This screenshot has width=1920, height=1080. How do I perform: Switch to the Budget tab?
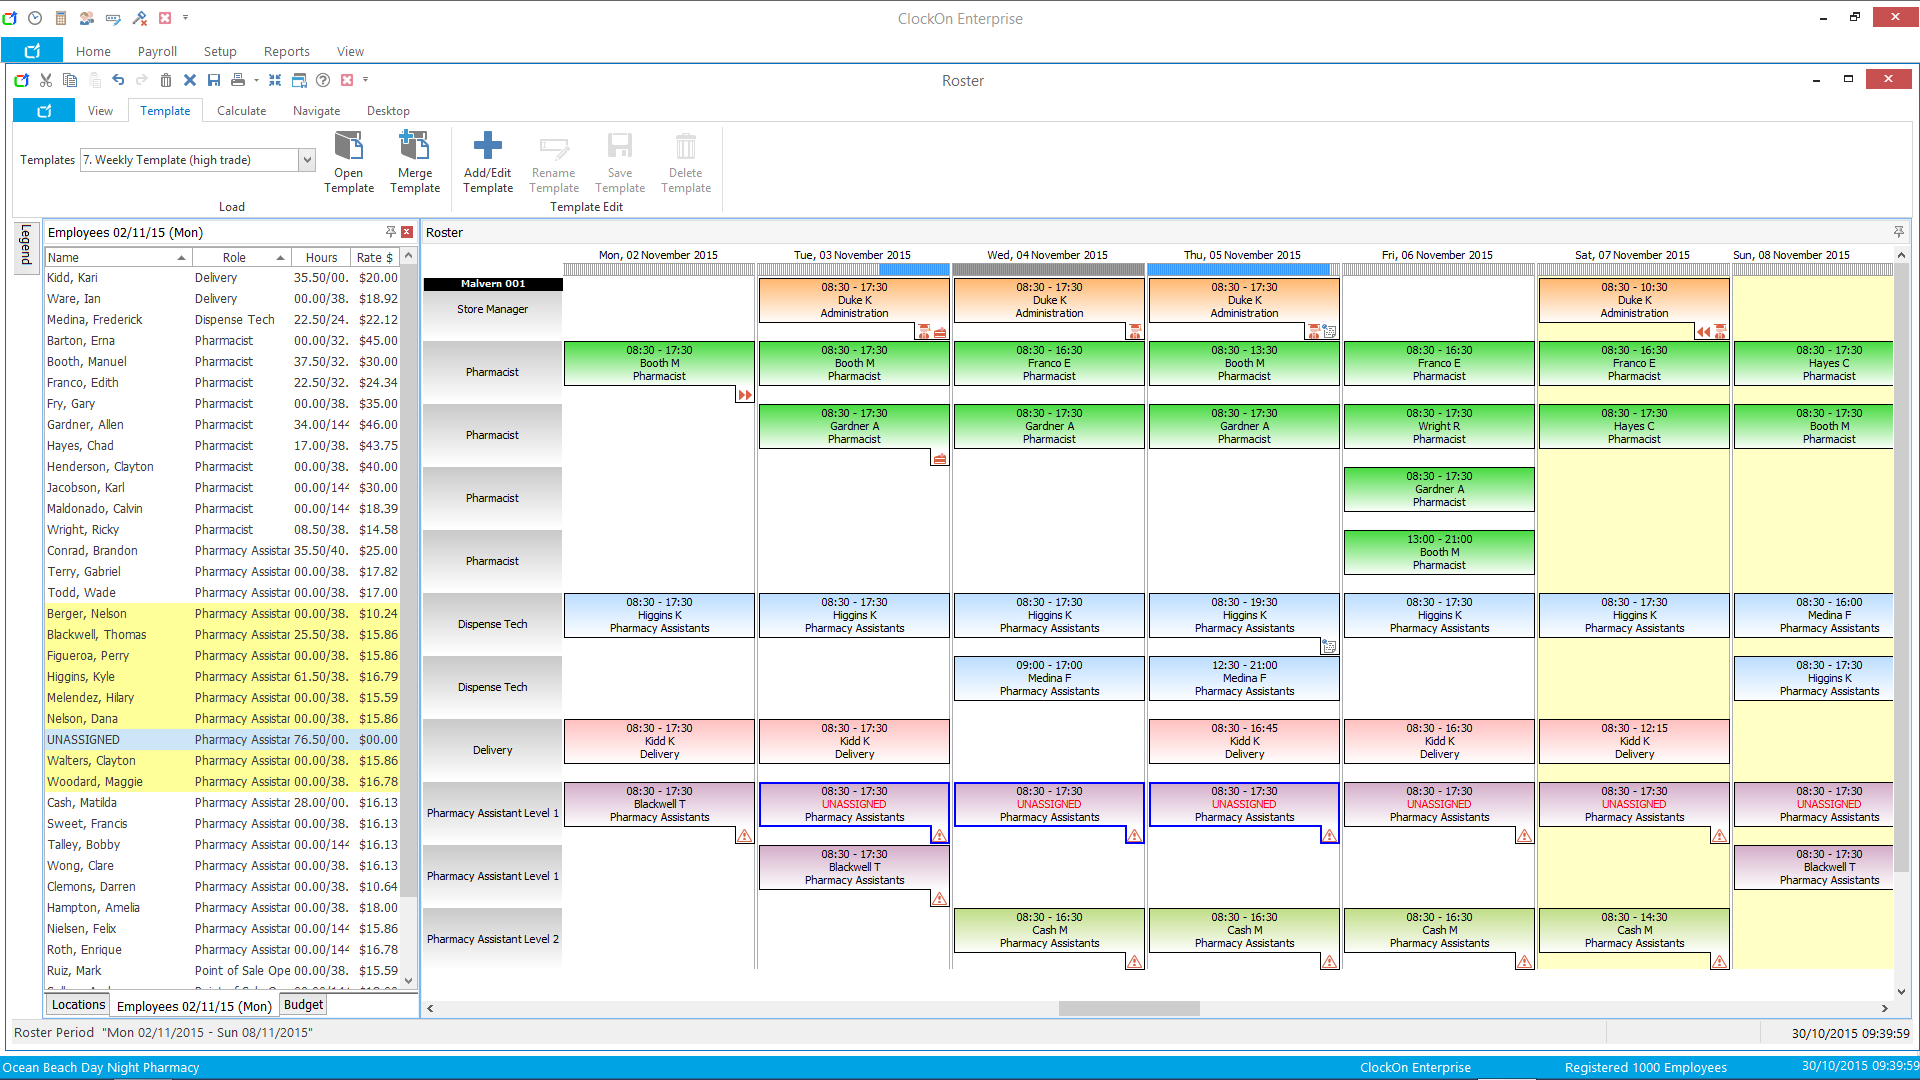pyautogui.click(x=303, y=1005)
